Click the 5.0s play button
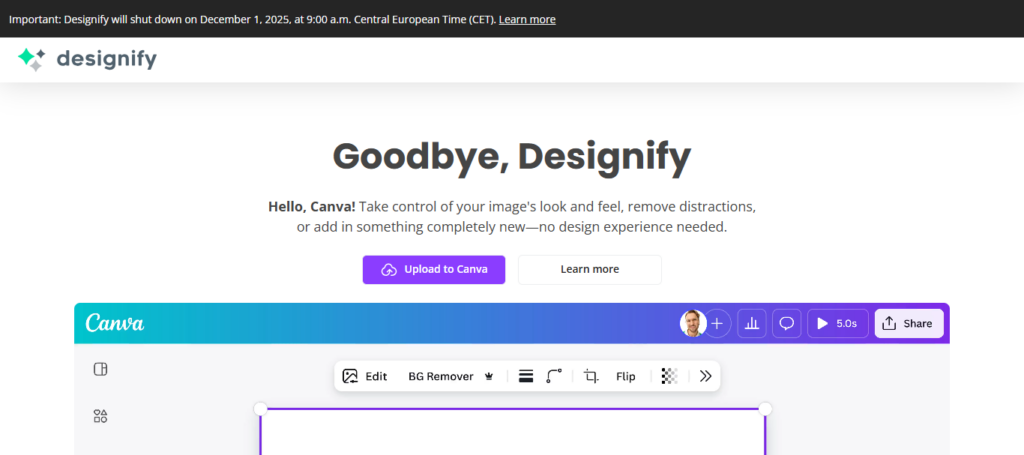Image resolution: width=1024 pixels, height=455 pixels. [x=838, y=323]
